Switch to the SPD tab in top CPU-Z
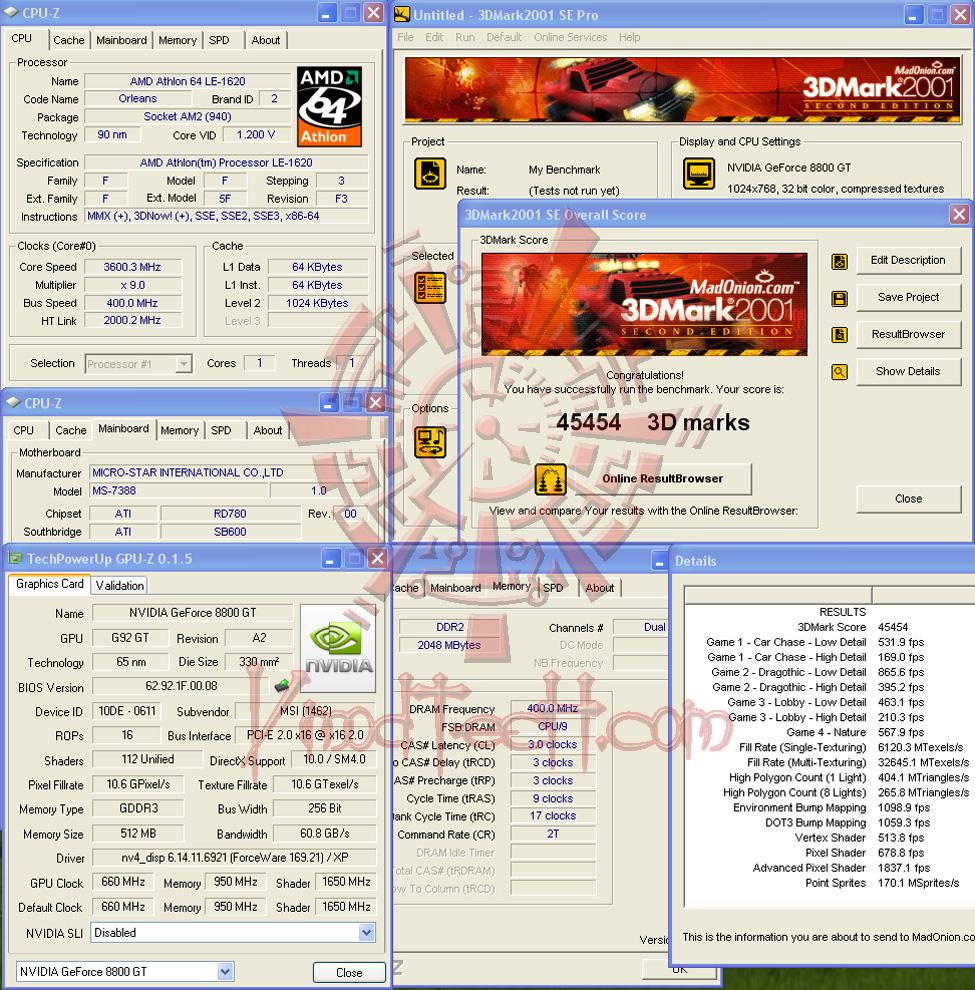Viewport: 975px width, 990px height. pos(219,40)
